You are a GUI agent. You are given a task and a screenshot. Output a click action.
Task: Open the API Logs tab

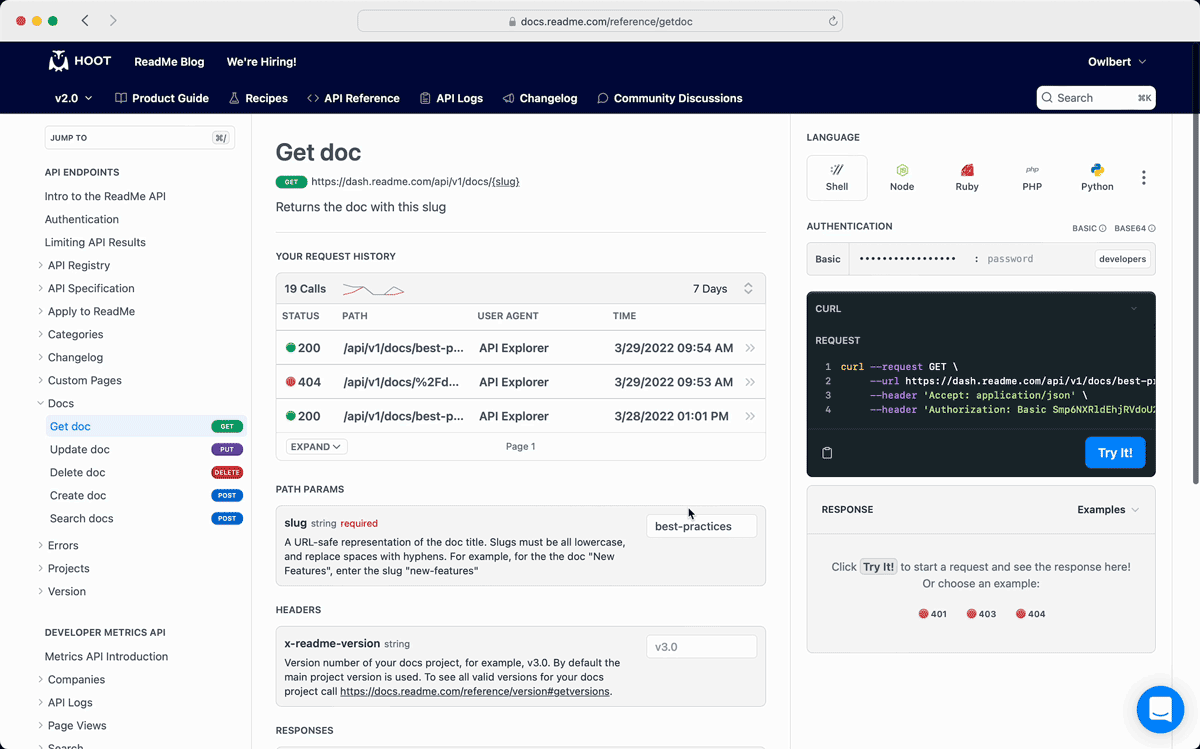click(451, 98)
